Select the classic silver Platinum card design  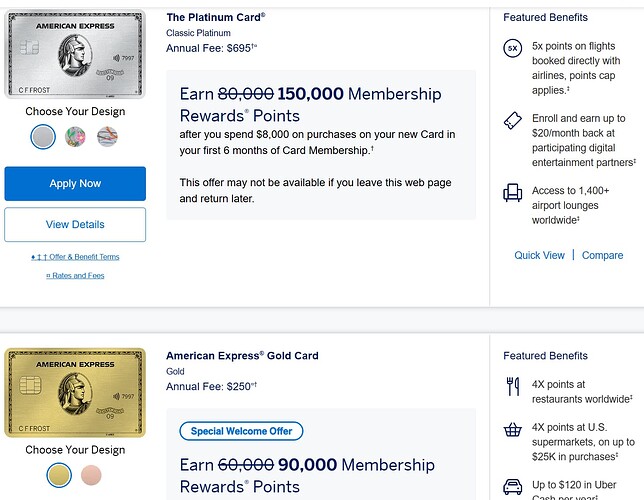(43, 136)
